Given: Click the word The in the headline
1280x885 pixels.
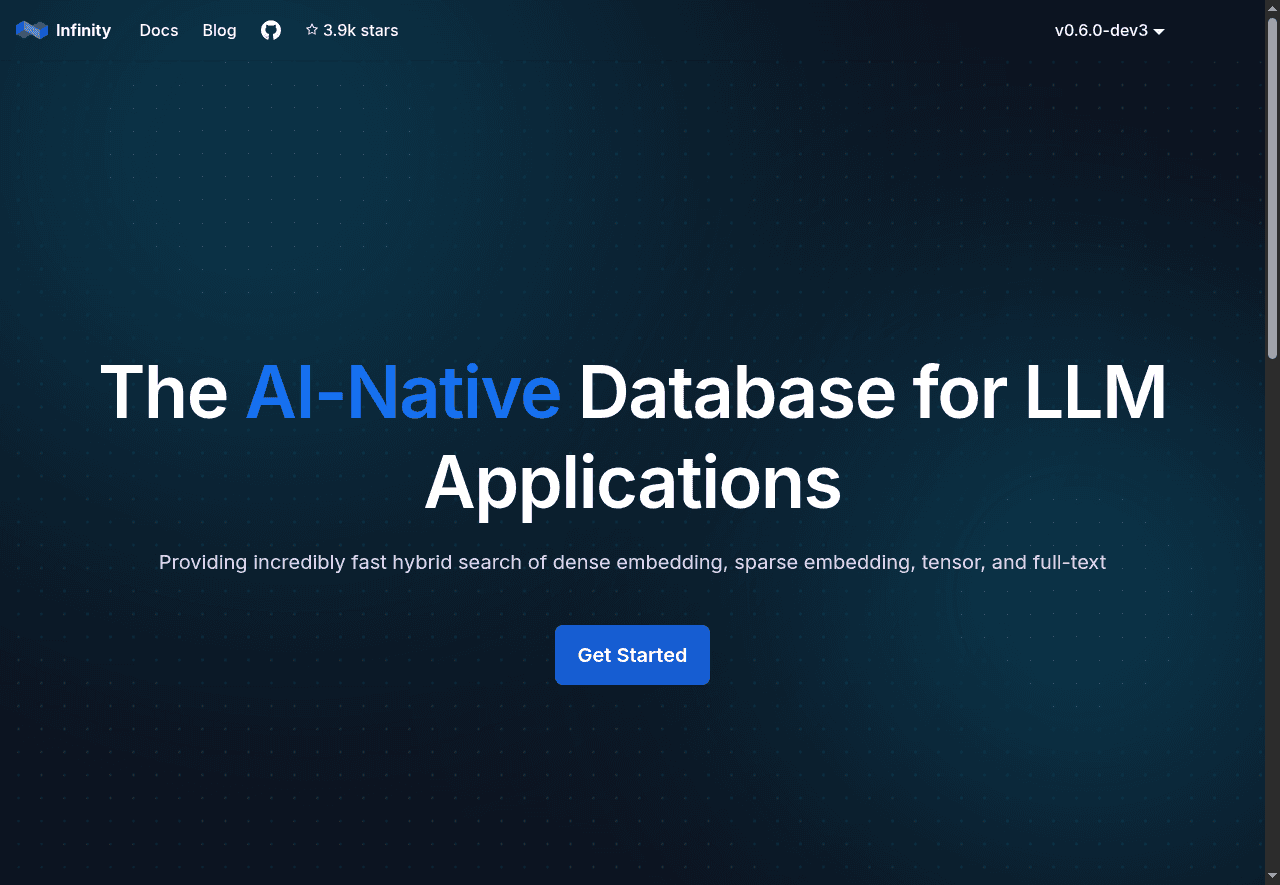Looking at the screenshot, I should point(164,392).
